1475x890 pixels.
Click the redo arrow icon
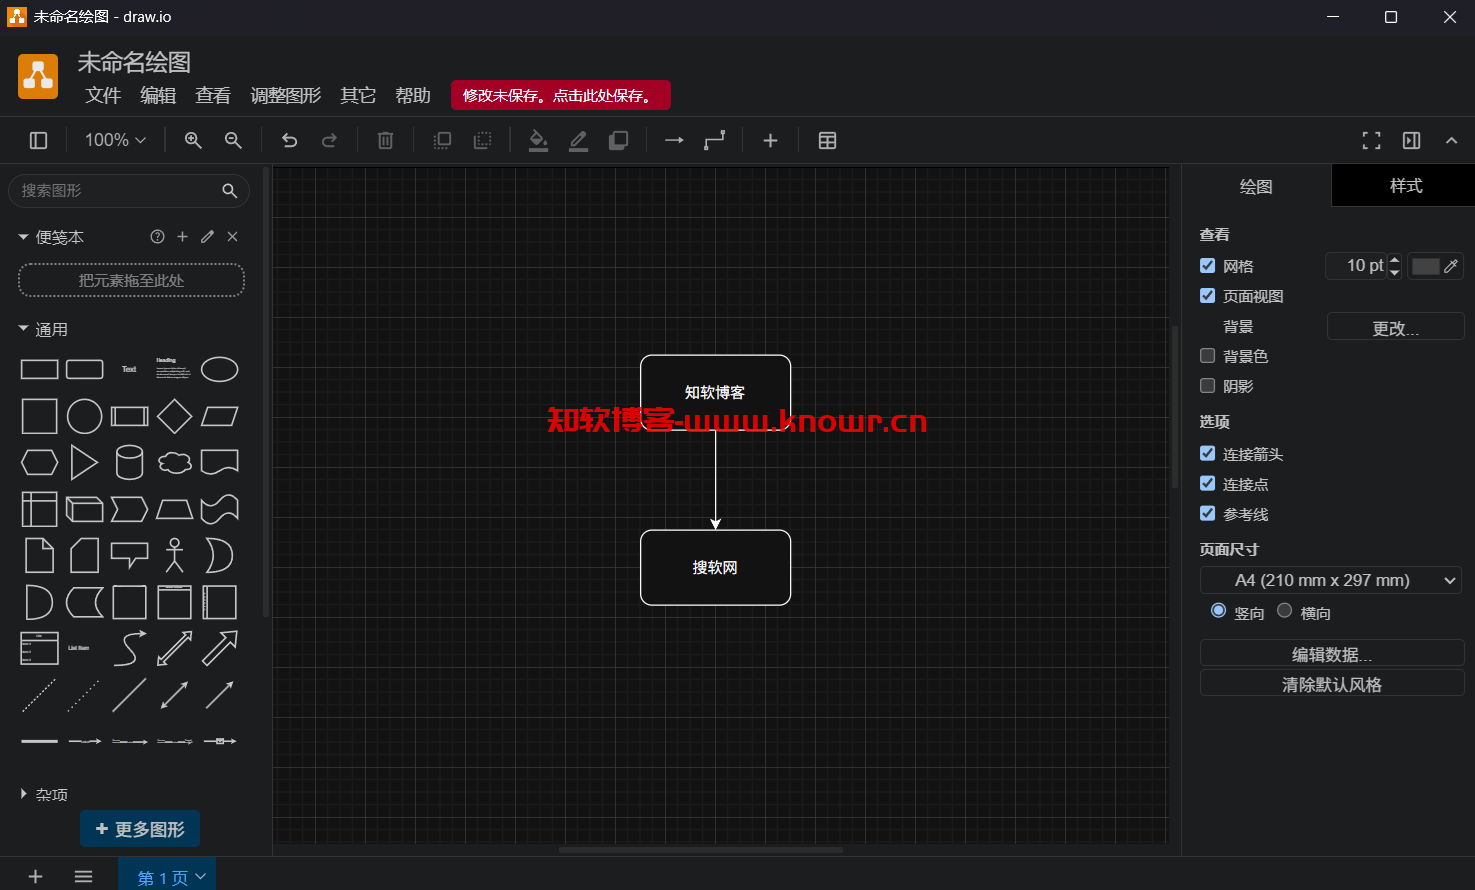329,141
